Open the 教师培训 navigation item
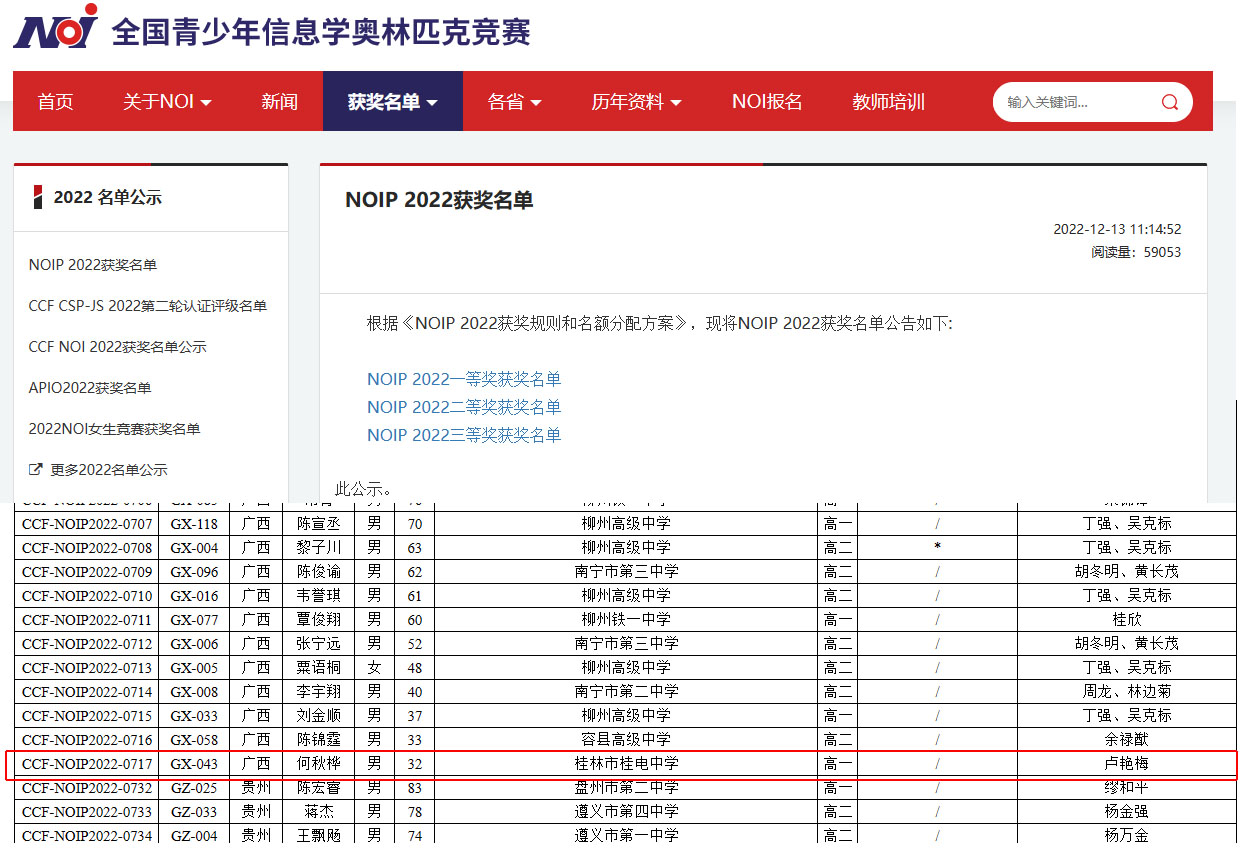This screenshot has width=1251, height=850. point(888,102)
